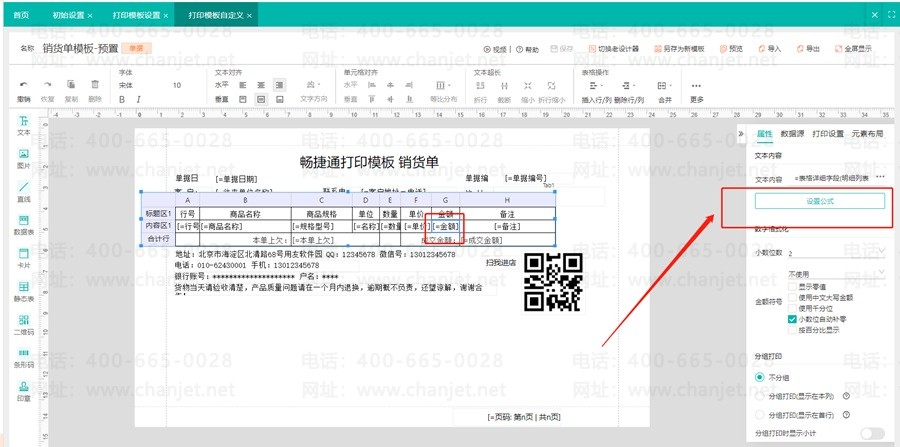Select the 文本 text tool in sidebar
Image resolution: width=900 pixels, height=447 pixels.
pos(24,126)
